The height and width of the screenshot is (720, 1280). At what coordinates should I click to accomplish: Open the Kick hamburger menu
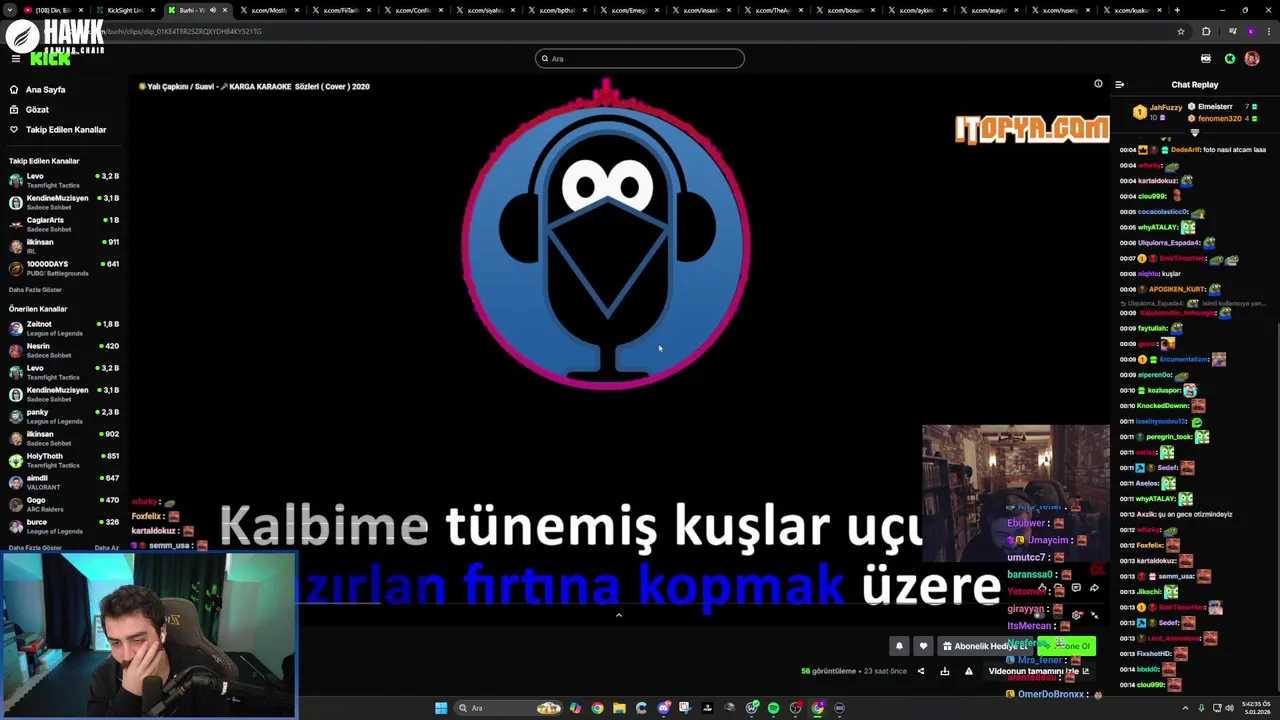(15, 59)
